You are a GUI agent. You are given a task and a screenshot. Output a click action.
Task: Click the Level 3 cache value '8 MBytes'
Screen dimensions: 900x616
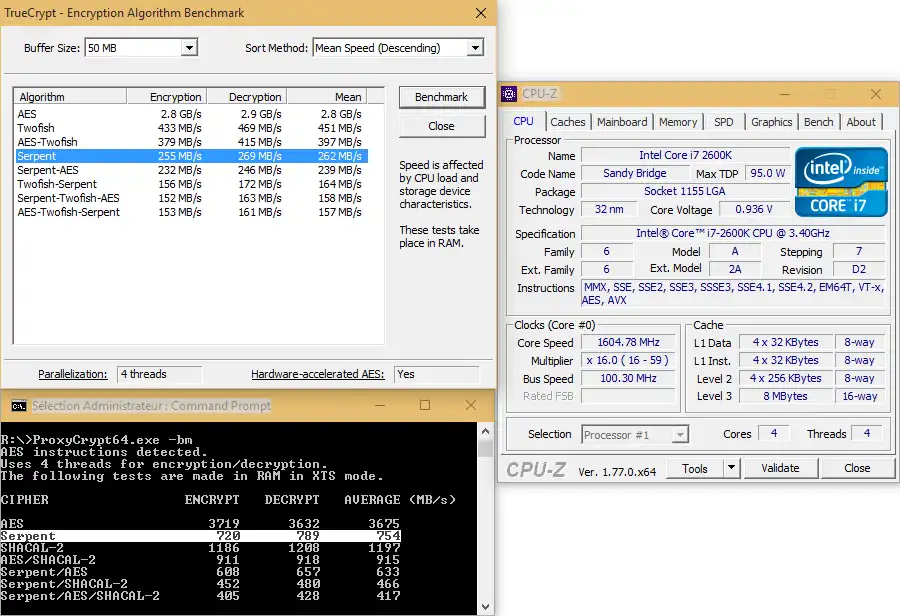(x=785, y=396)
